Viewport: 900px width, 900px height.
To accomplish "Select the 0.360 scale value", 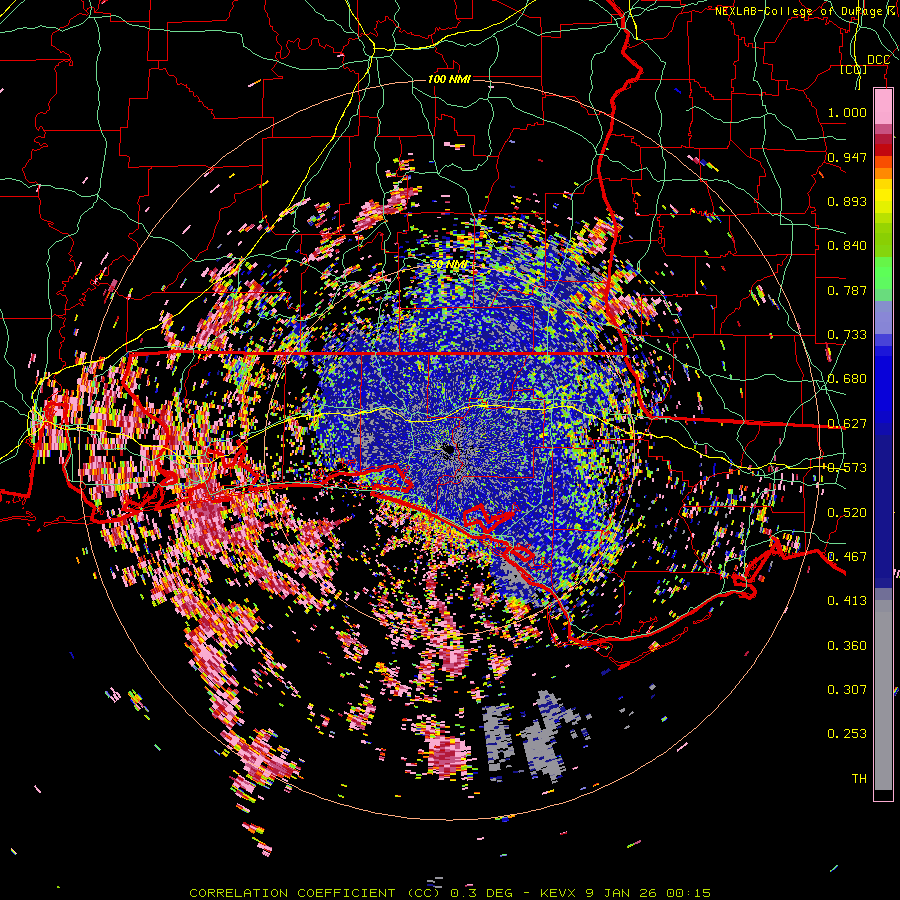I will 847,646.
